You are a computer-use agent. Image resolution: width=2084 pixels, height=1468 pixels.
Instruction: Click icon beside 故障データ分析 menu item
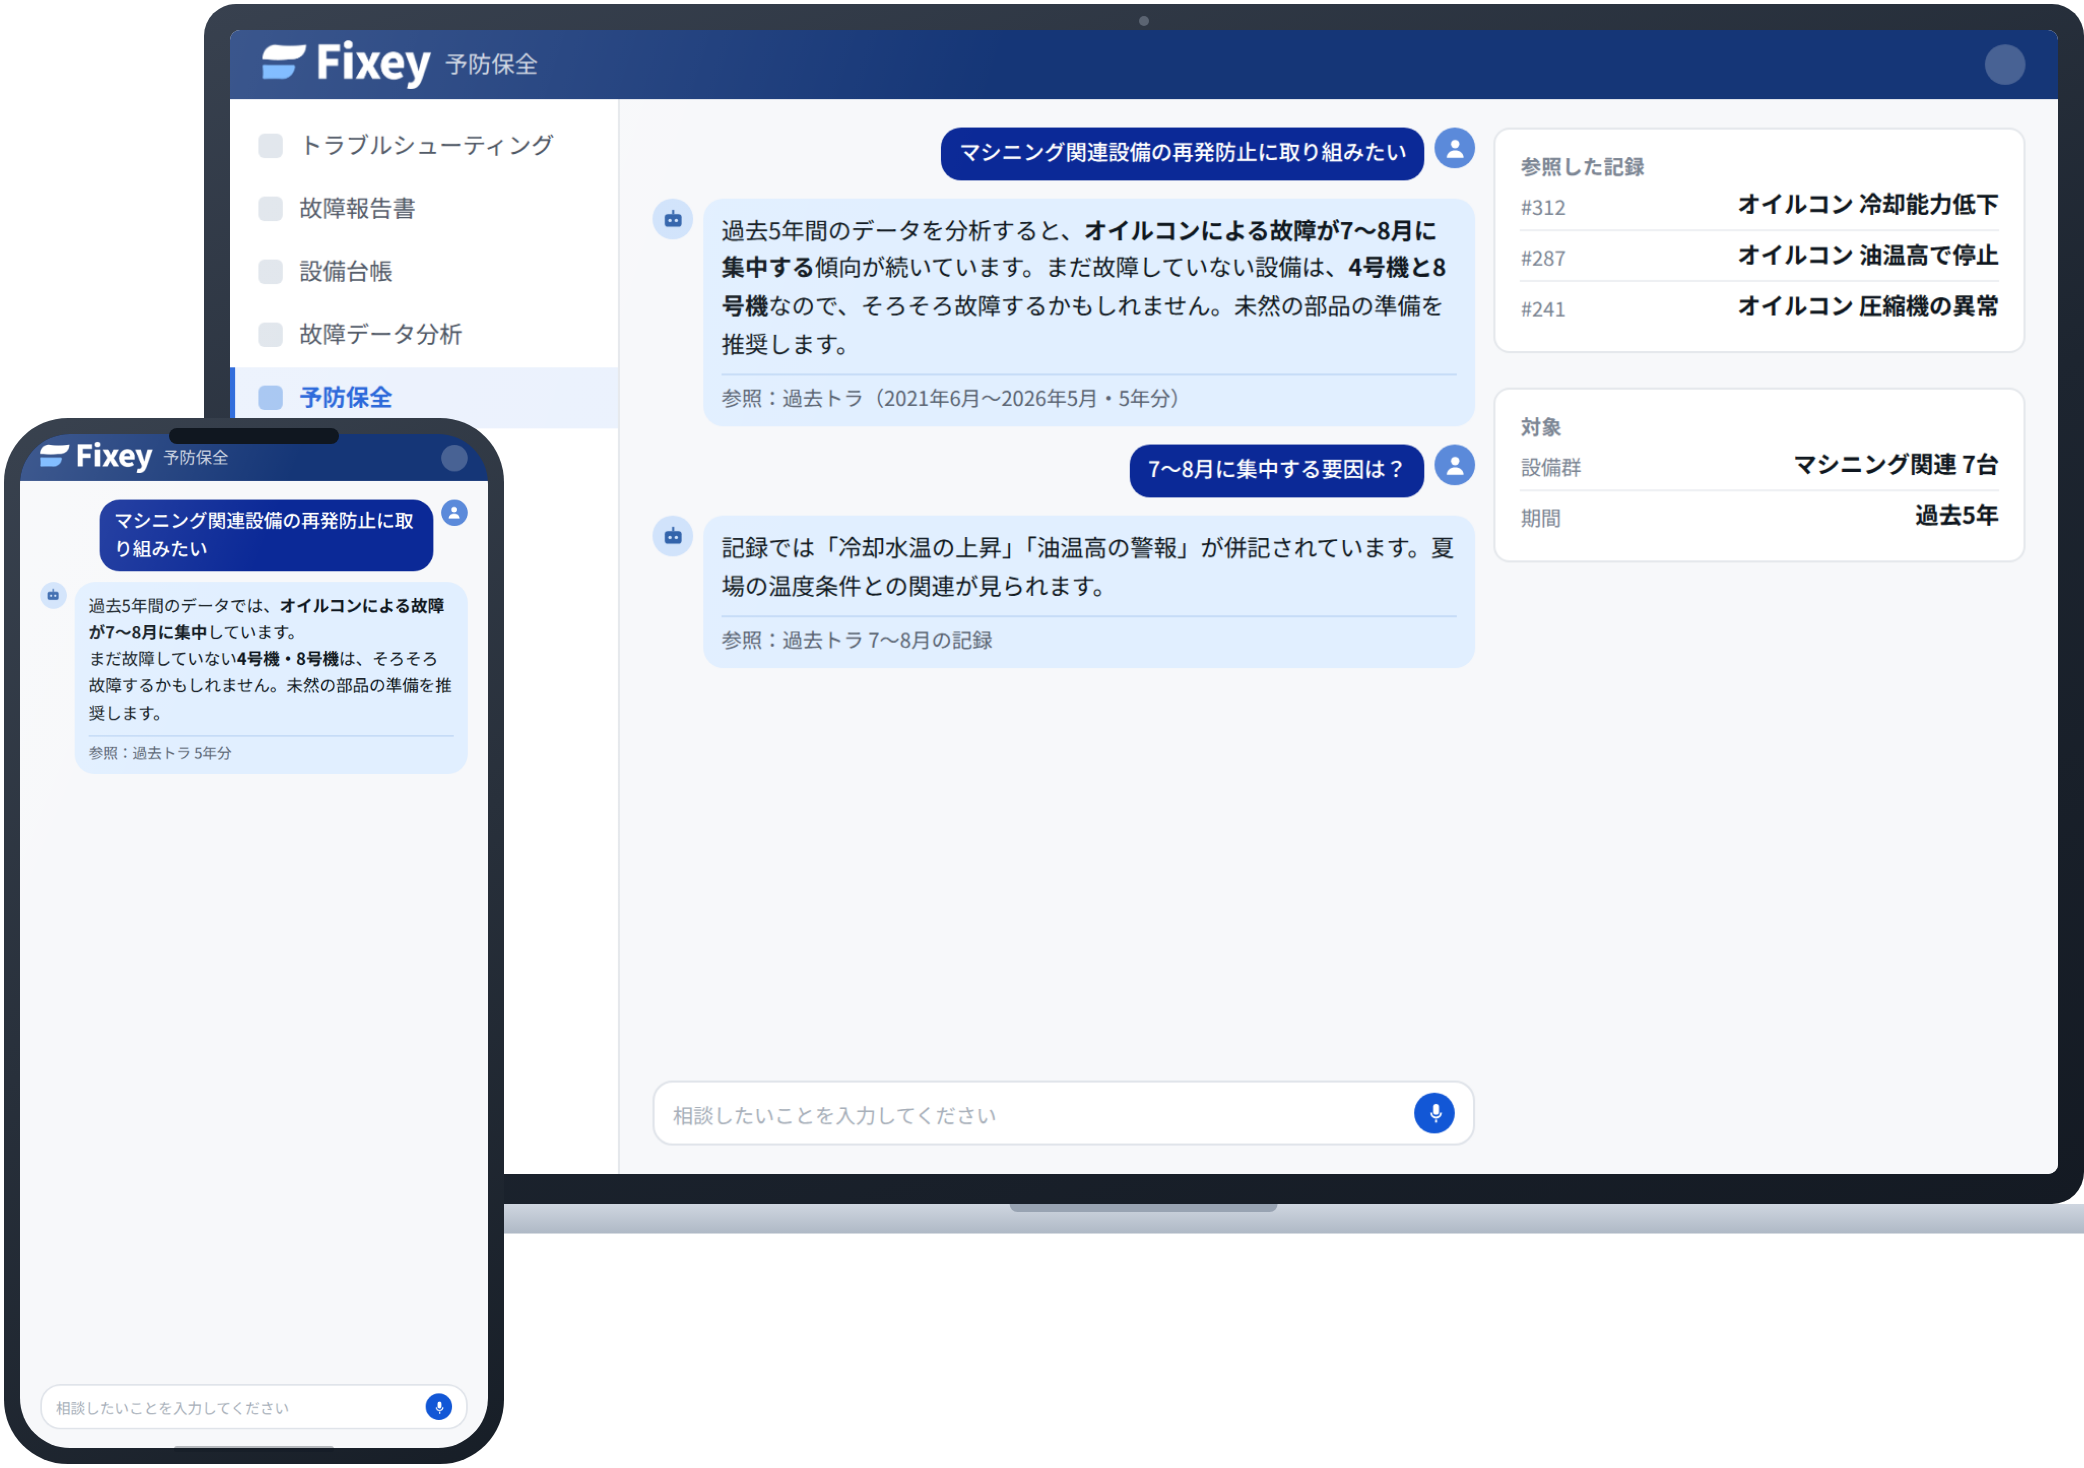270,335
